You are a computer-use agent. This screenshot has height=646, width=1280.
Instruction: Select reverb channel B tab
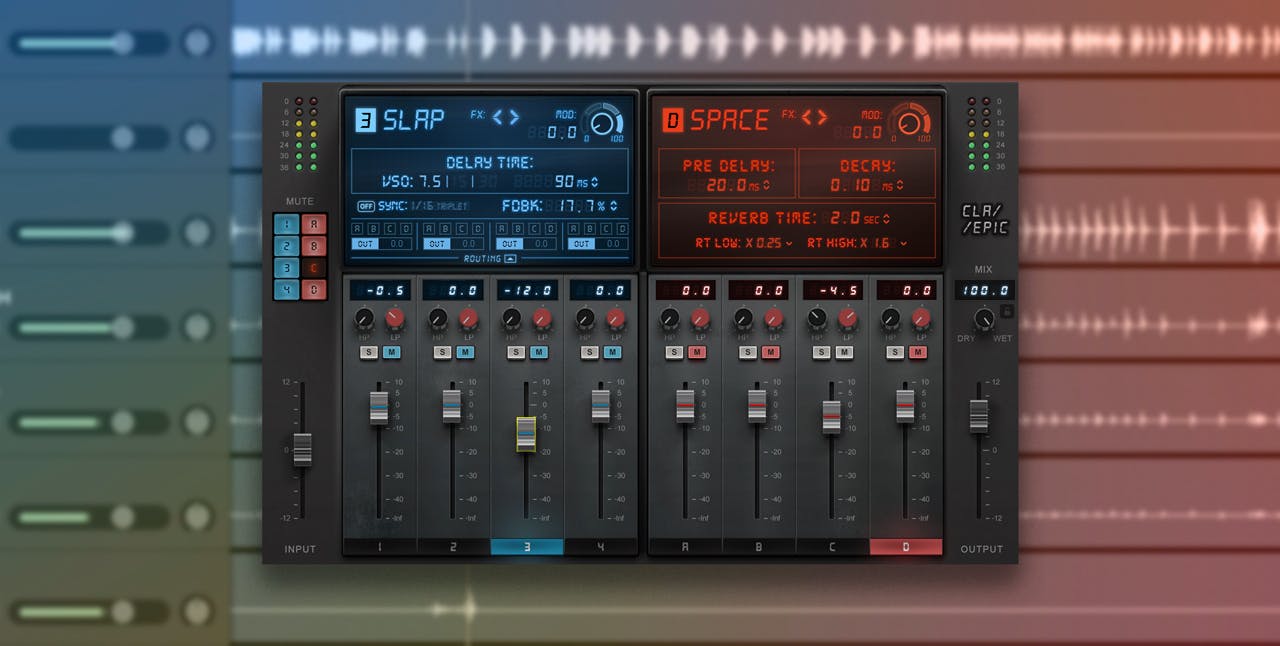point(759,547)
